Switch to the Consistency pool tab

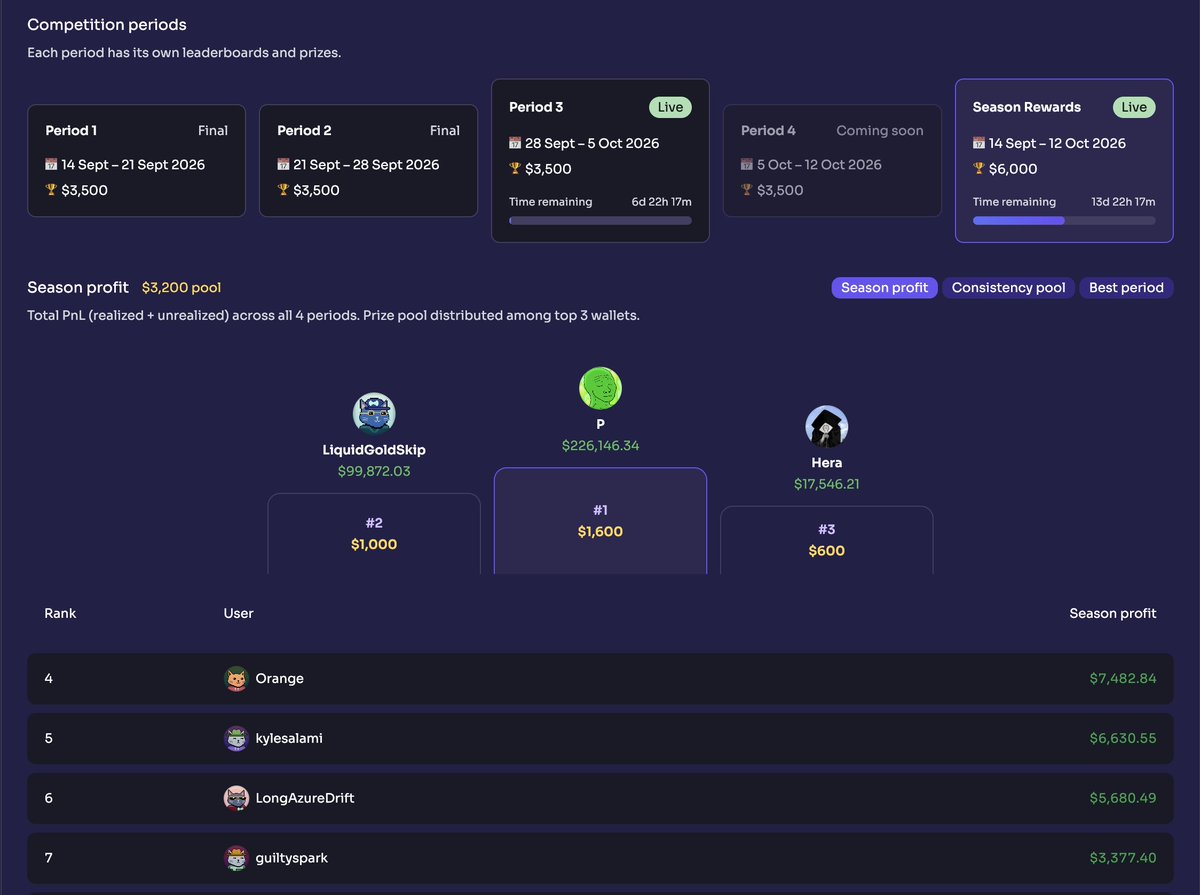(x=1009, y=288)
